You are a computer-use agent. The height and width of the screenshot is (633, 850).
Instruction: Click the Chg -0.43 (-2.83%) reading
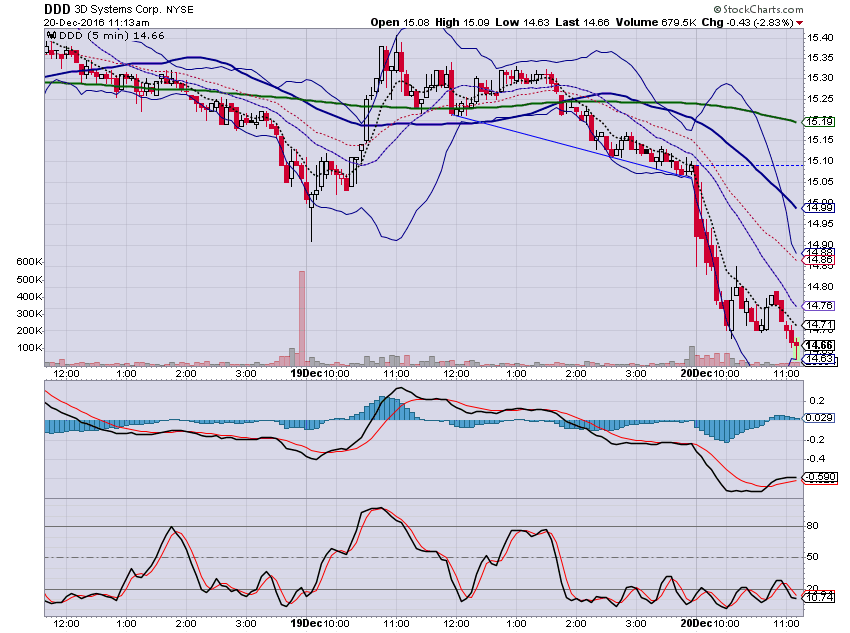748,23
